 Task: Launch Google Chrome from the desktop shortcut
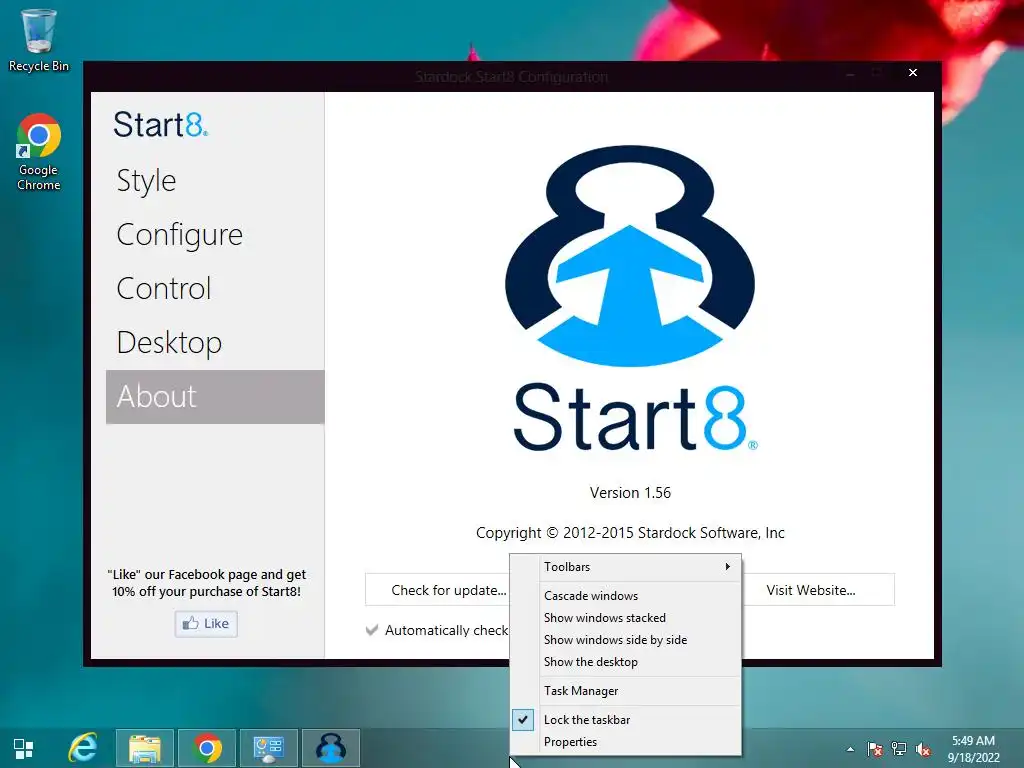[38, 152]
